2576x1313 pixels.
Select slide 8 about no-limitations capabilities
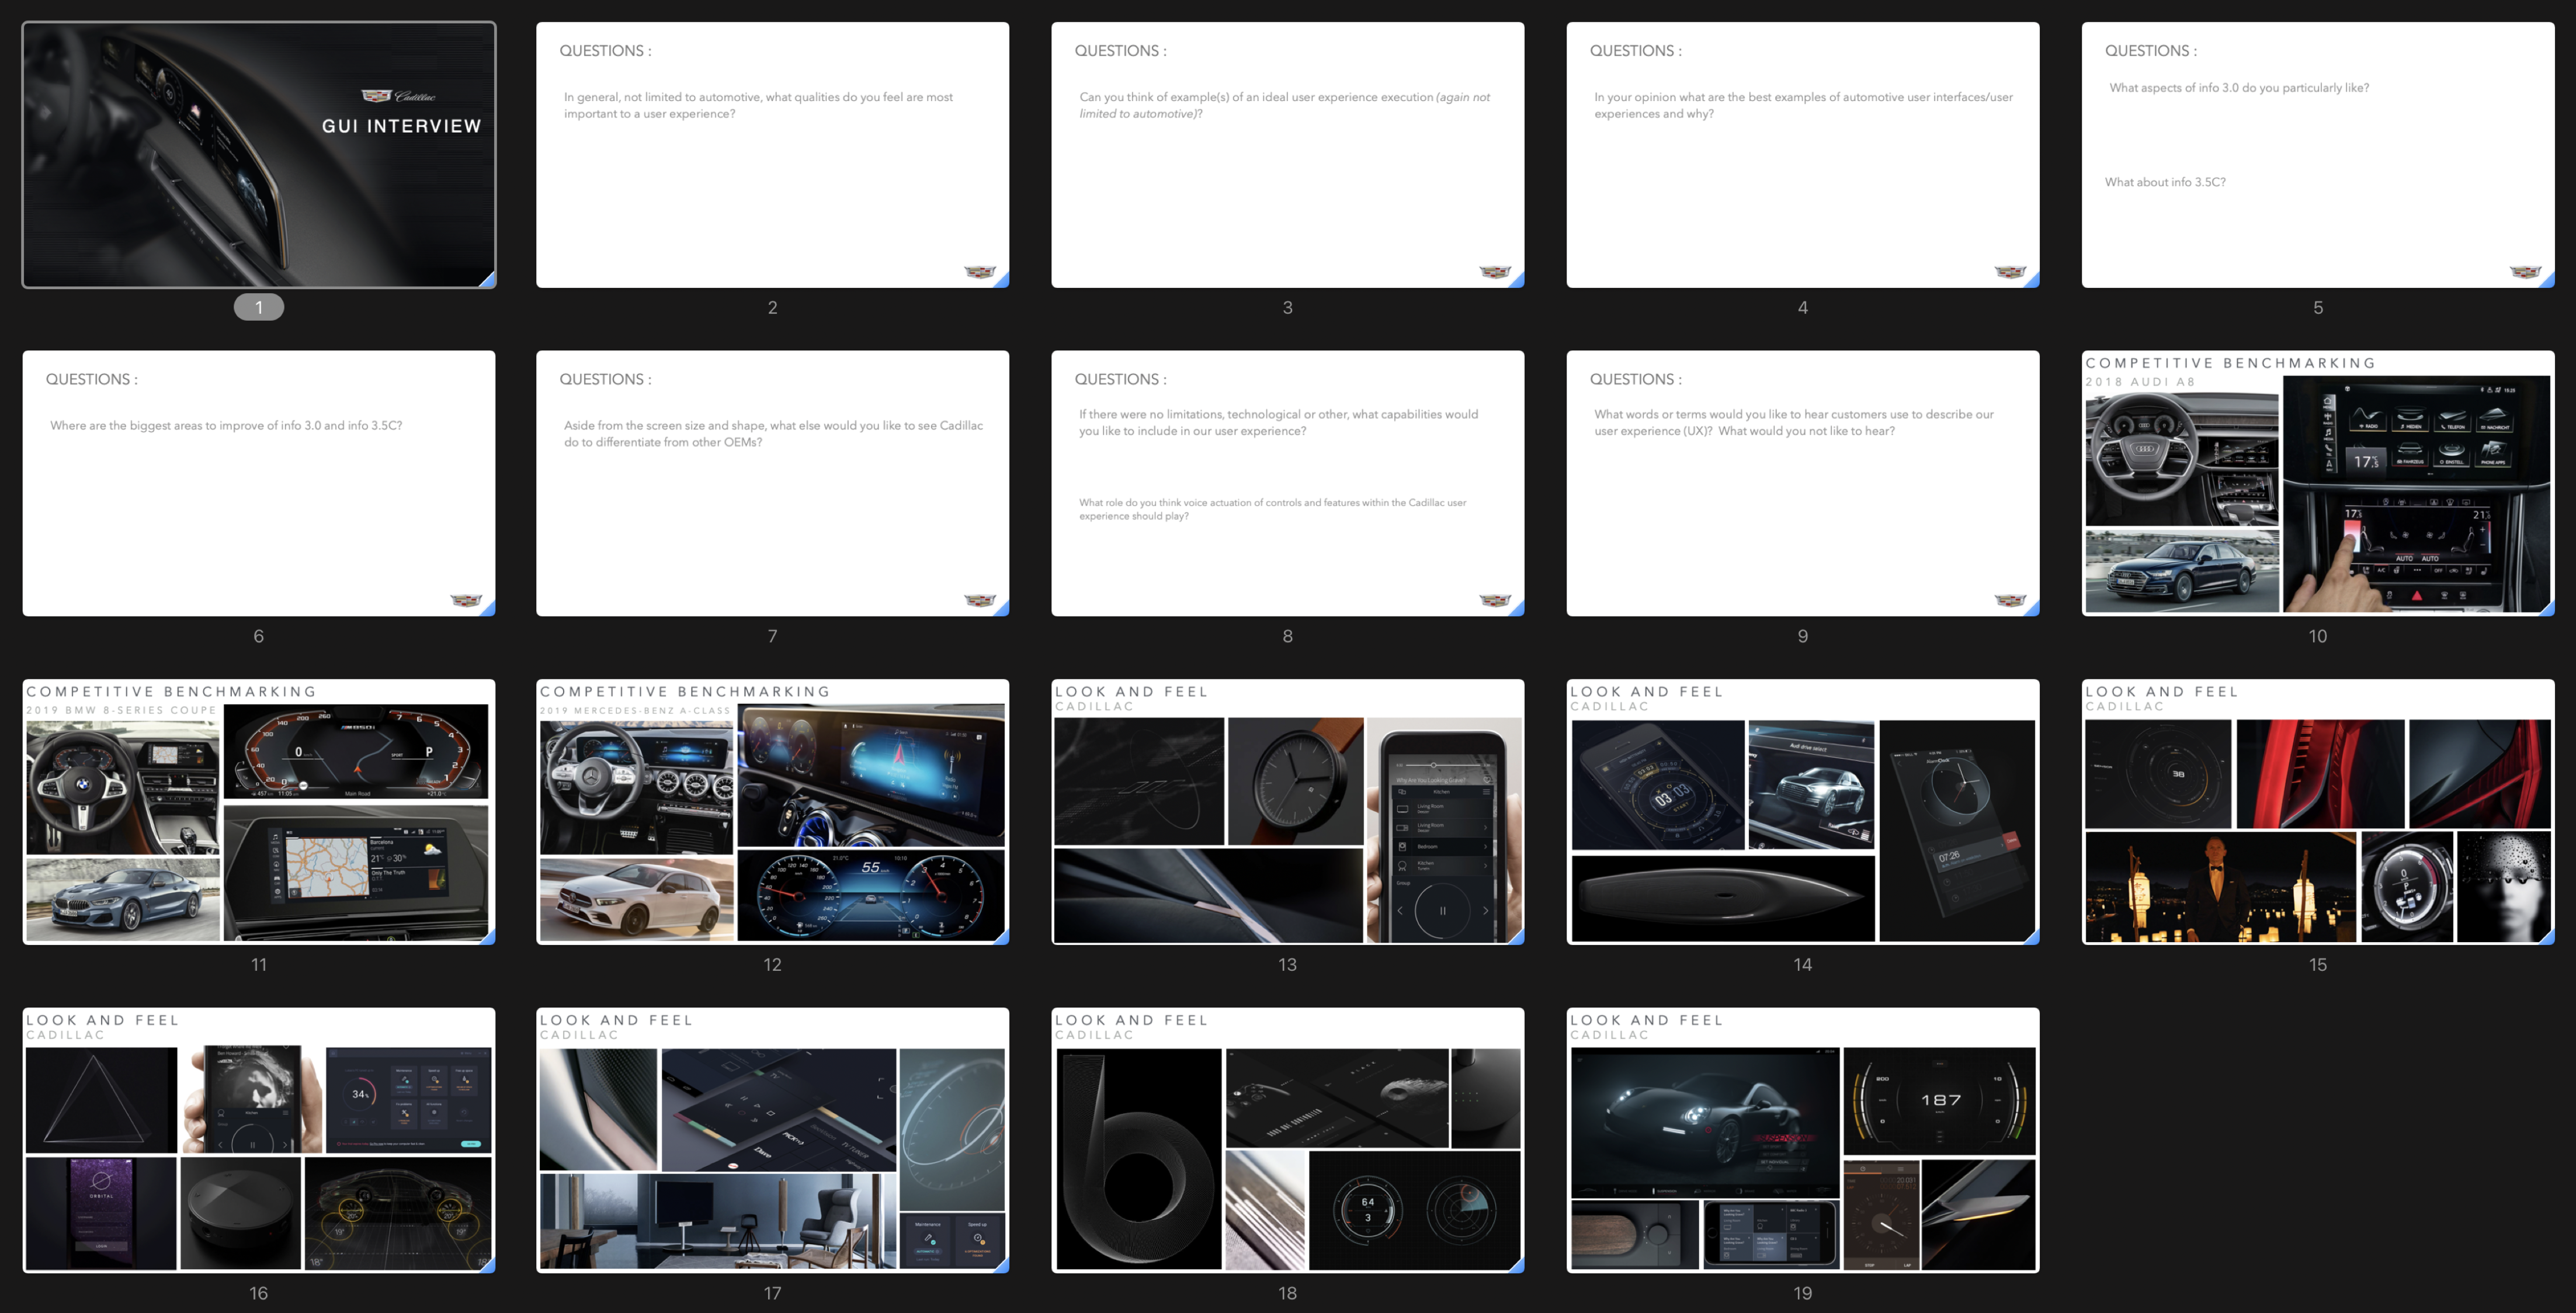tap(1287, 483)
